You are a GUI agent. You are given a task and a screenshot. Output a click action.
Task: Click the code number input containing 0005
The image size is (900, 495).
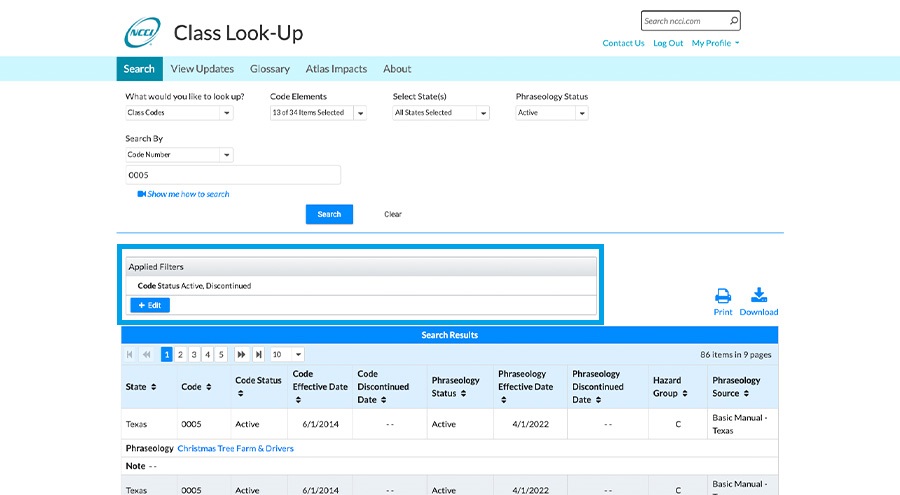click(x=233, y=175)
